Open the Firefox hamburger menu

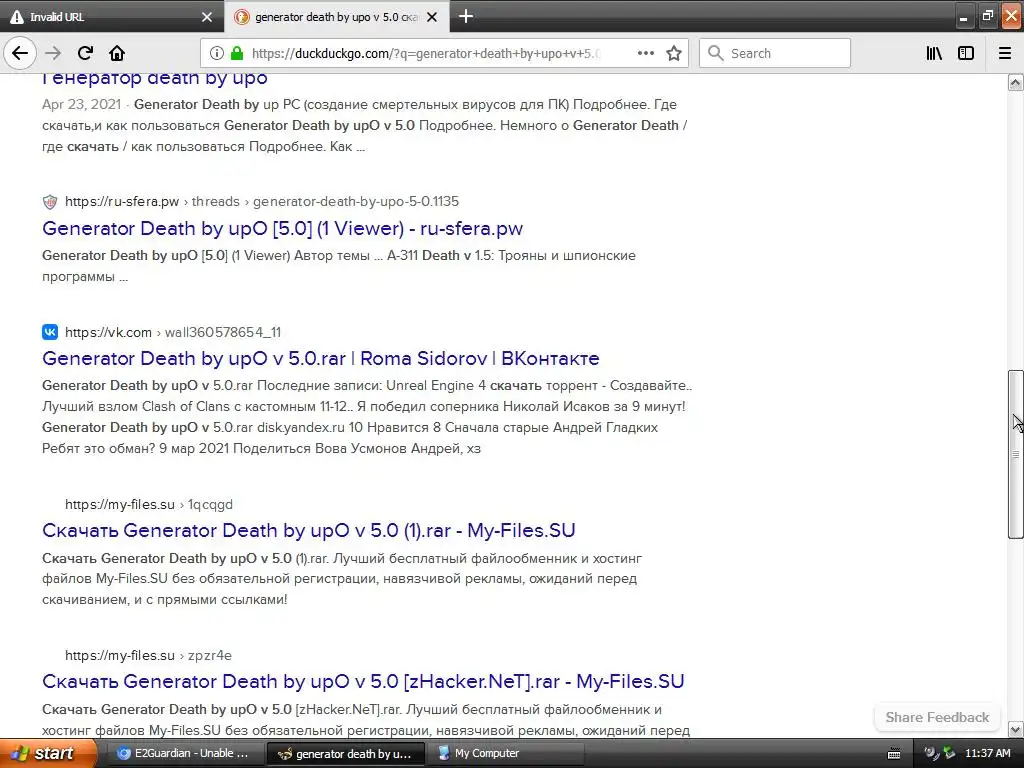pos(1005,53)
